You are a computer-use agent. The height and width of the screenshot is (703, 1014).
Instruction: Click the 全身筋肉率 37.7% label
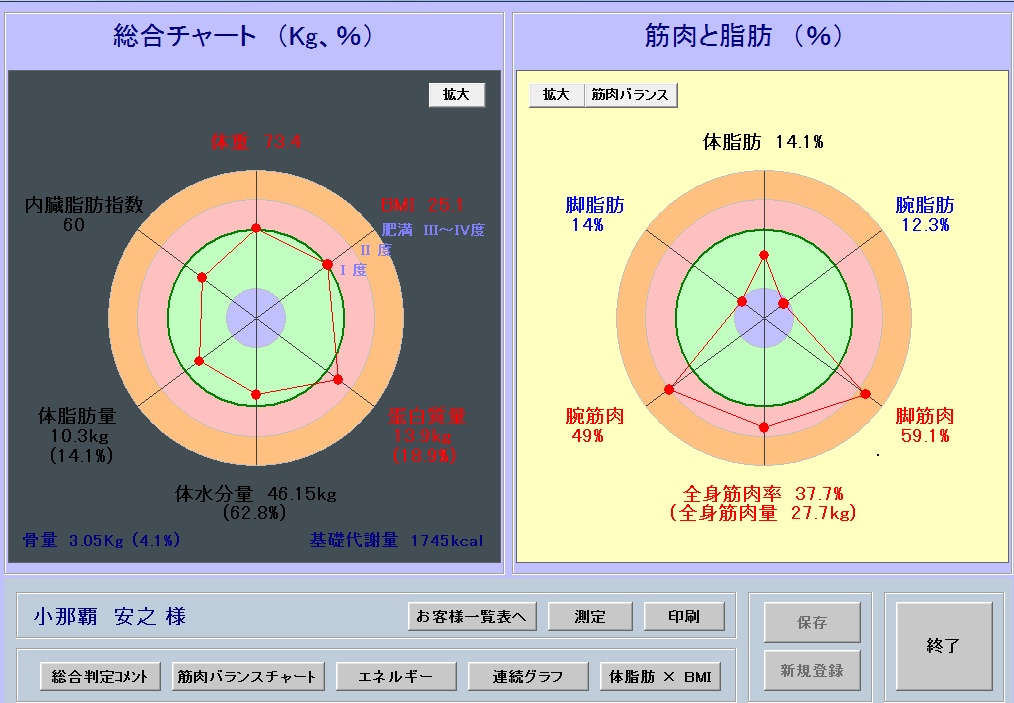click(x=764, y=494)
